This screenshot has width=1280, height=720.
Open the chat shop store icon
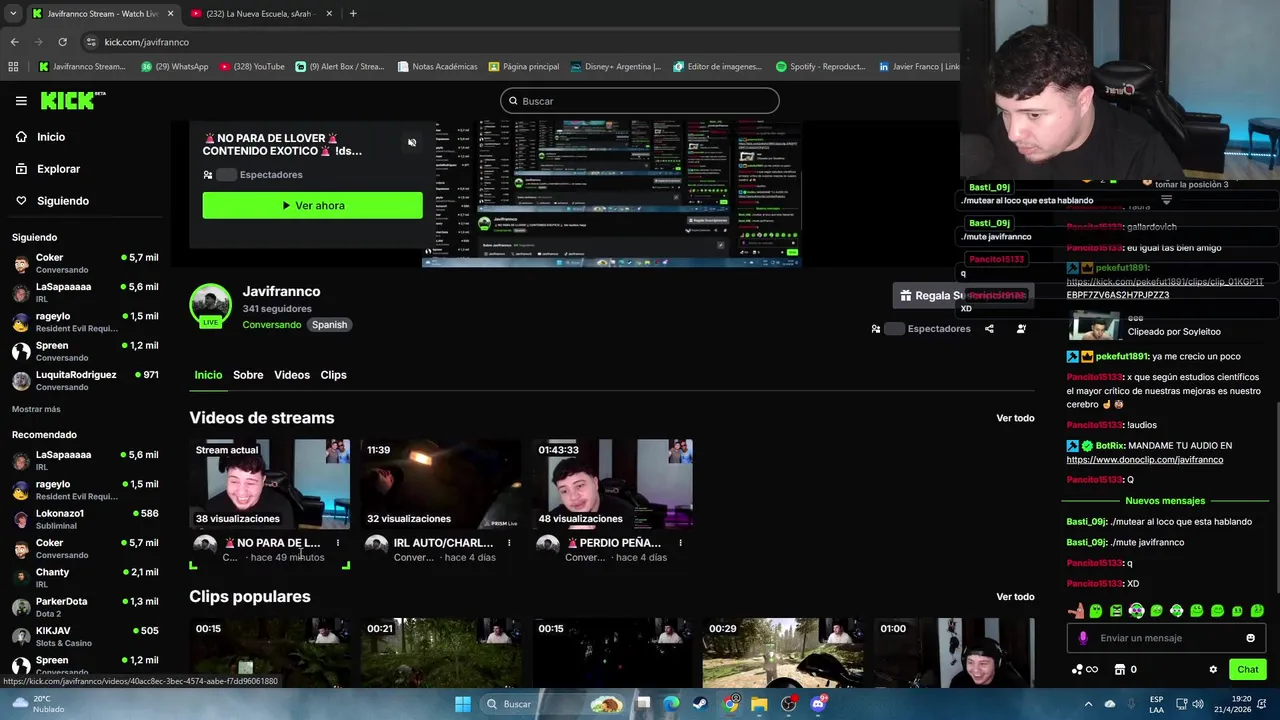[x=1120, y=670]
